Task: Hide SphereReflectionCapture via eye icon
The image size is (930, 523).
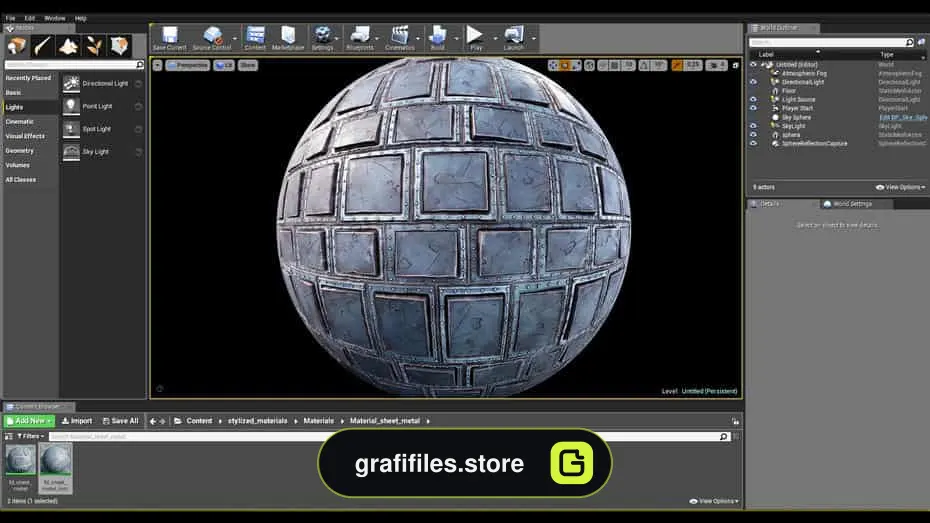Action: pyautogui.click(x=753, y=143)
